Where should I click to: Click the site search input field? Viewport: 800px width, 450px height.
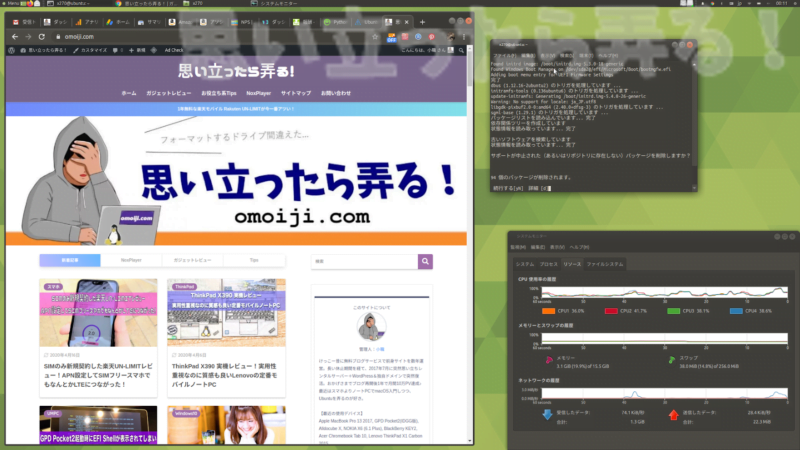(x=364, y=261)
